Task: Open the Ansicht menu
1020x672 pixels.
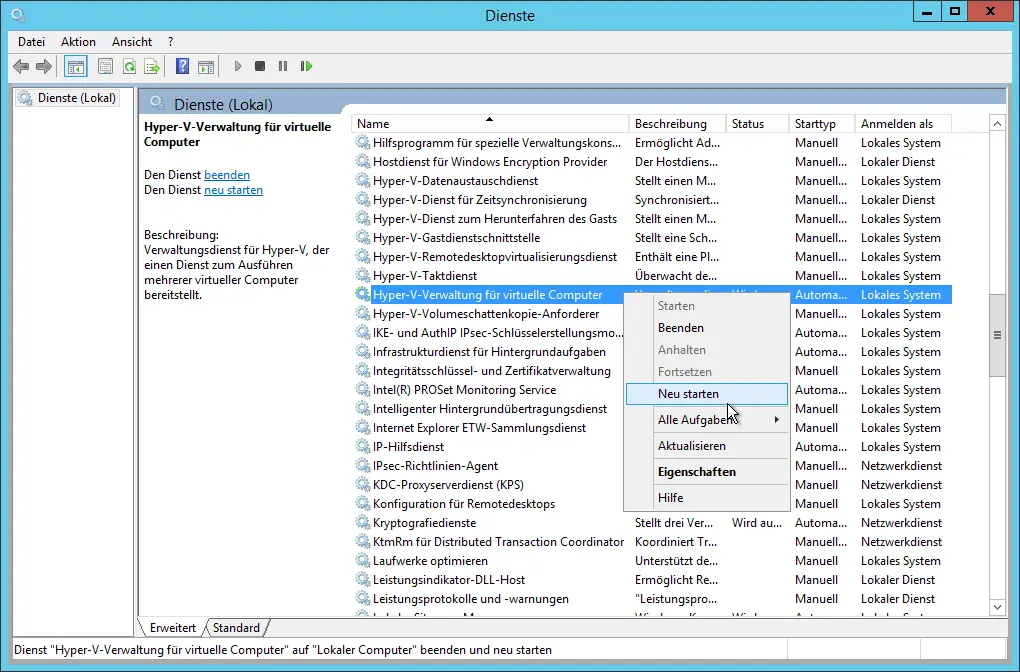Action: (x=131, y=42)
